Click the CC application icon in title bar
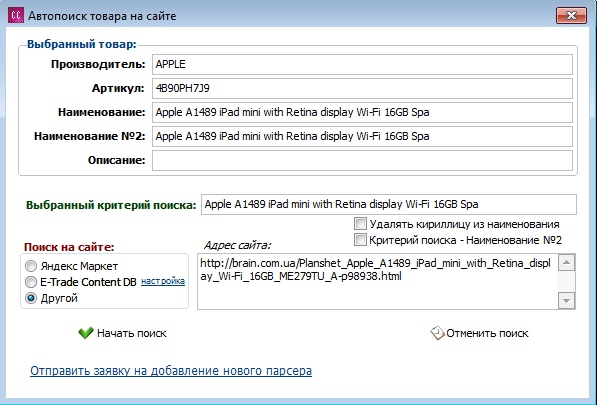Screen dimensions: 597x405 tap(16, 16)
